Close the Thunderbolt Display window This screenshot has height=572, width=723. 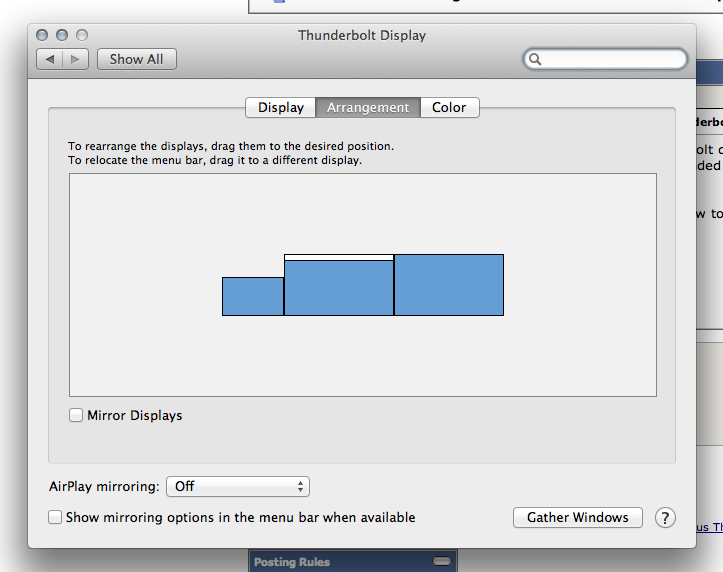point(42,35)
